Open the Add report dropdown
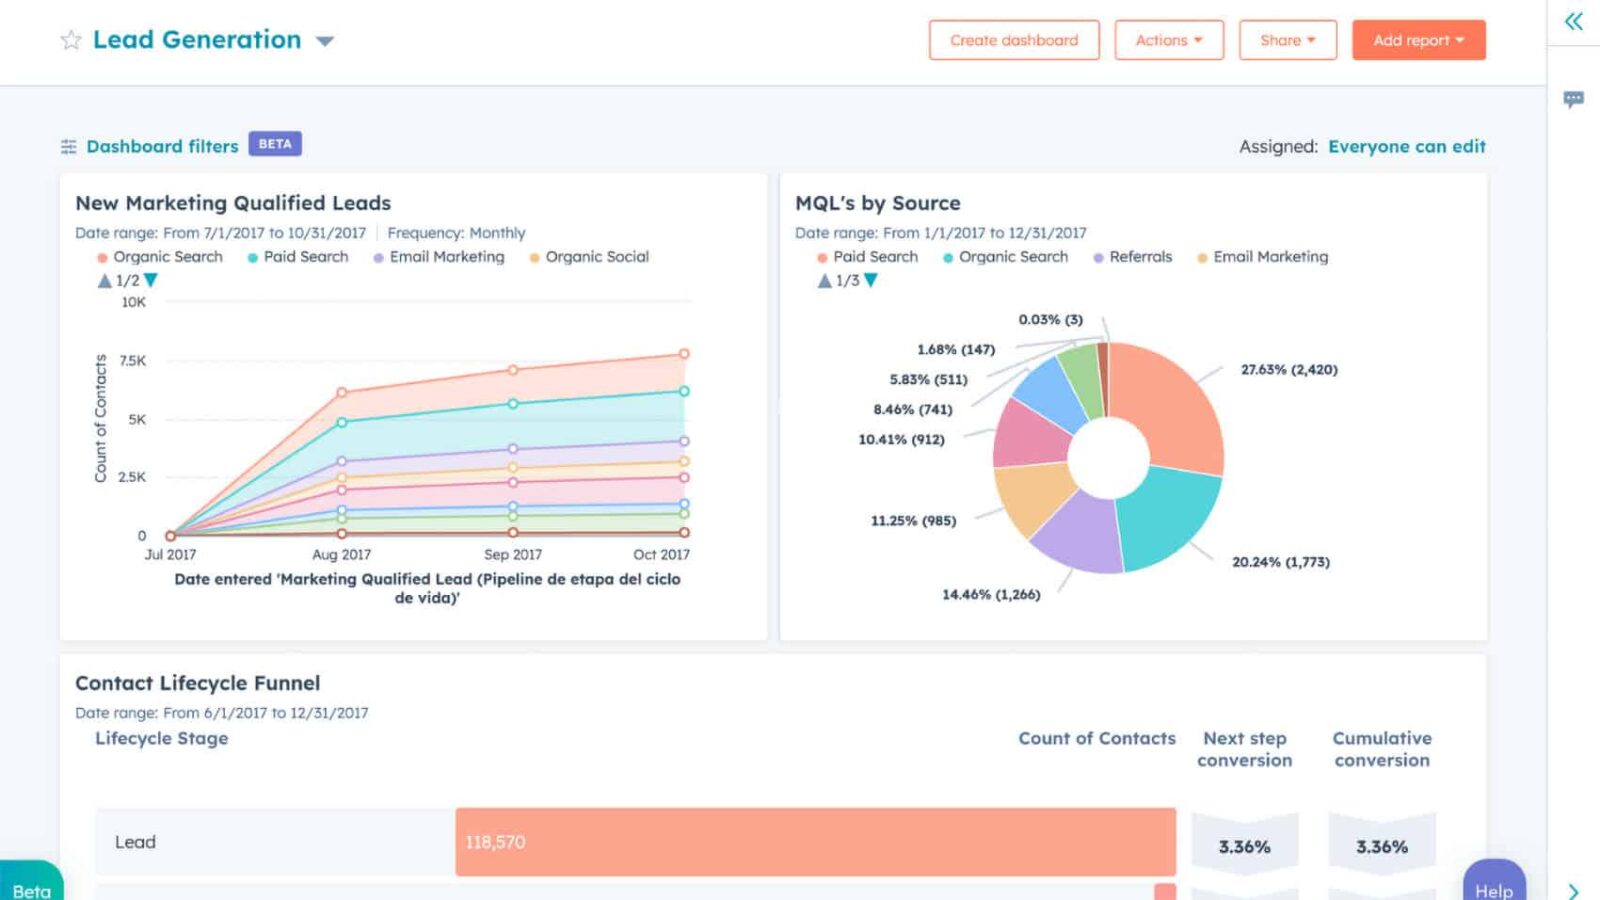Screen dimensions: 1600x900 click(x=1419, y=40)
